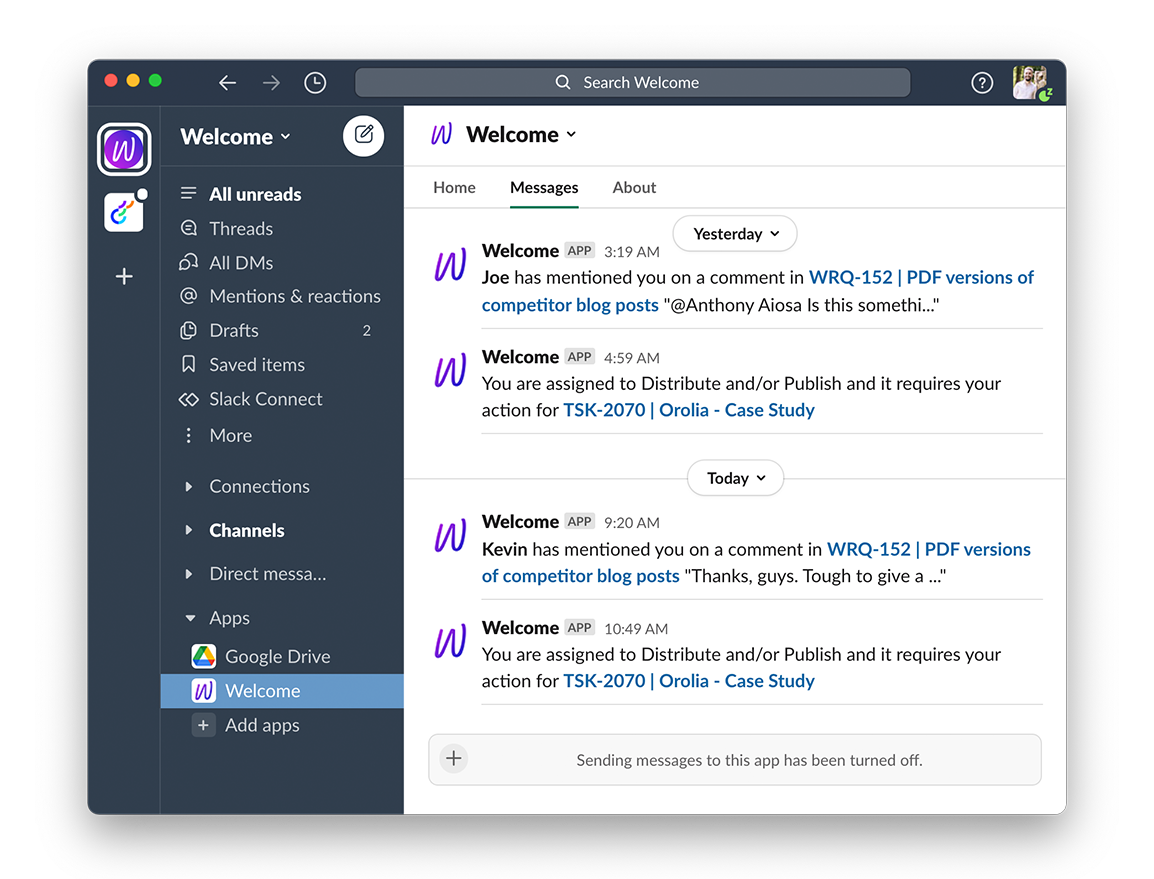Open the history clock icon

tap(315, 82)
